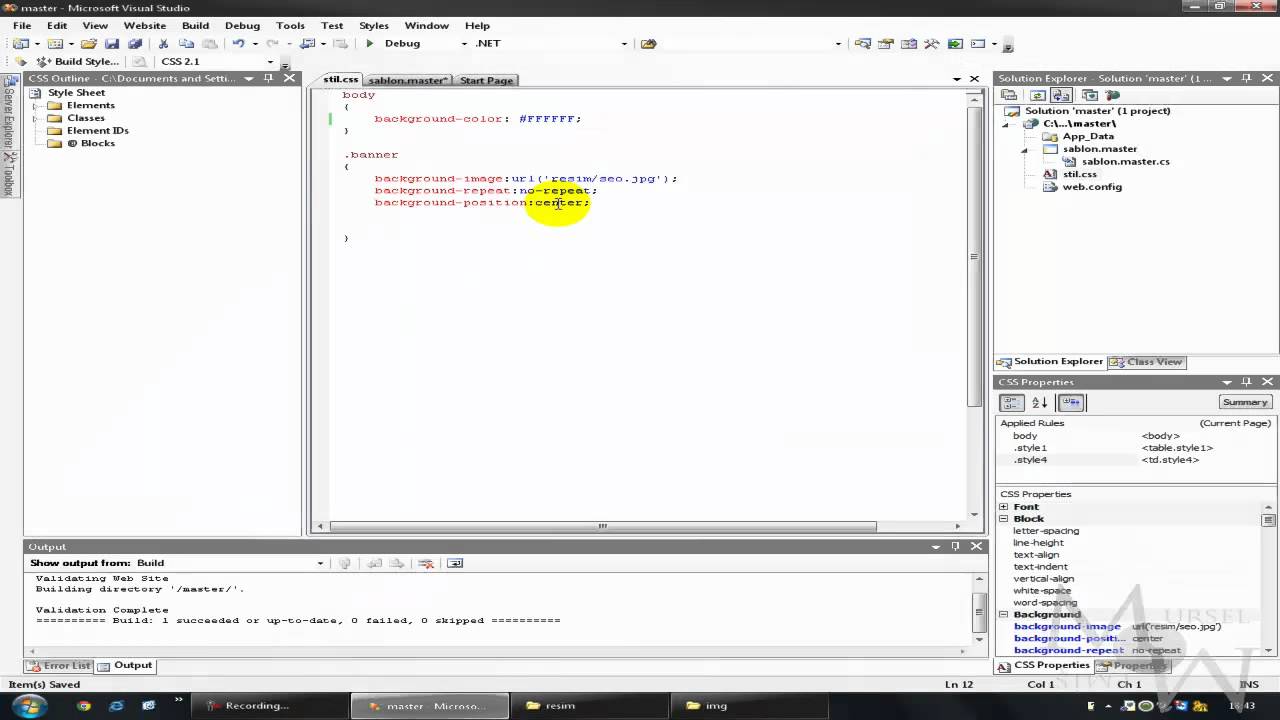Pin the CSS Outline panel with auto-hide icon
The height and width of the screenshot is (720, 1280).
(x=268, y=78)
